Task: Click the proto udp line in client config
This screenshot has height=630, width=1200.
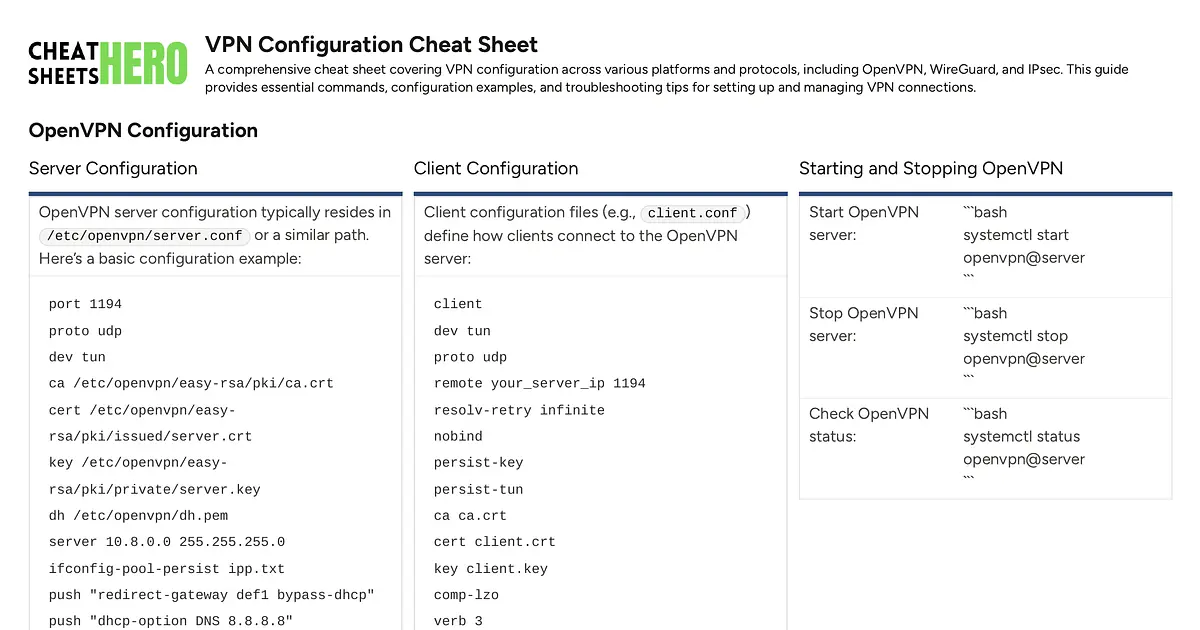Action: coord(470,356)
